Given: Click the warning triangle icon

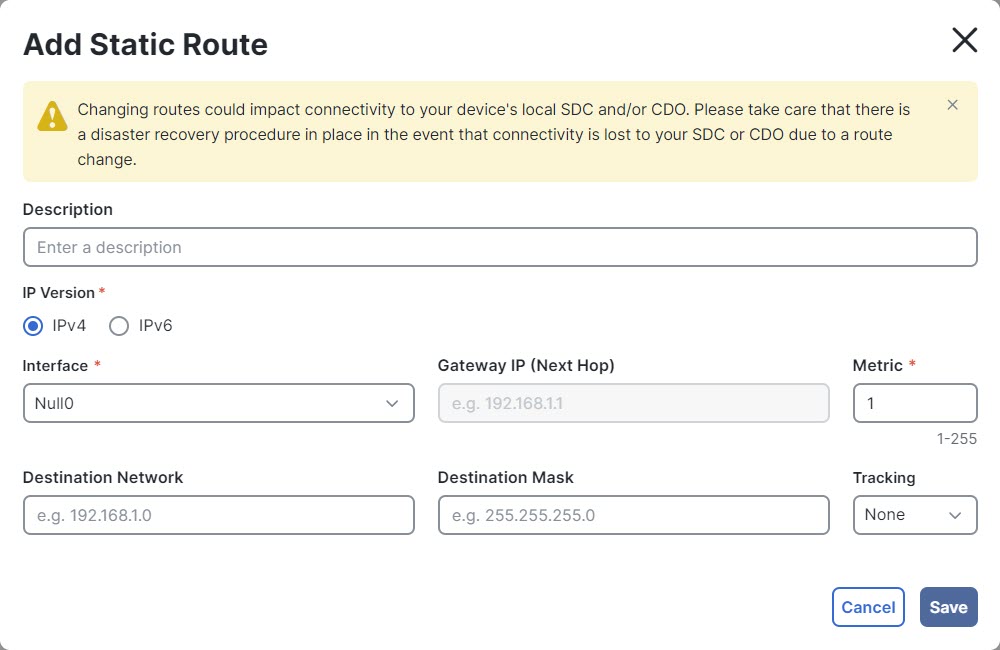Looking at the screenshot, I should click(x=52, y=117).
